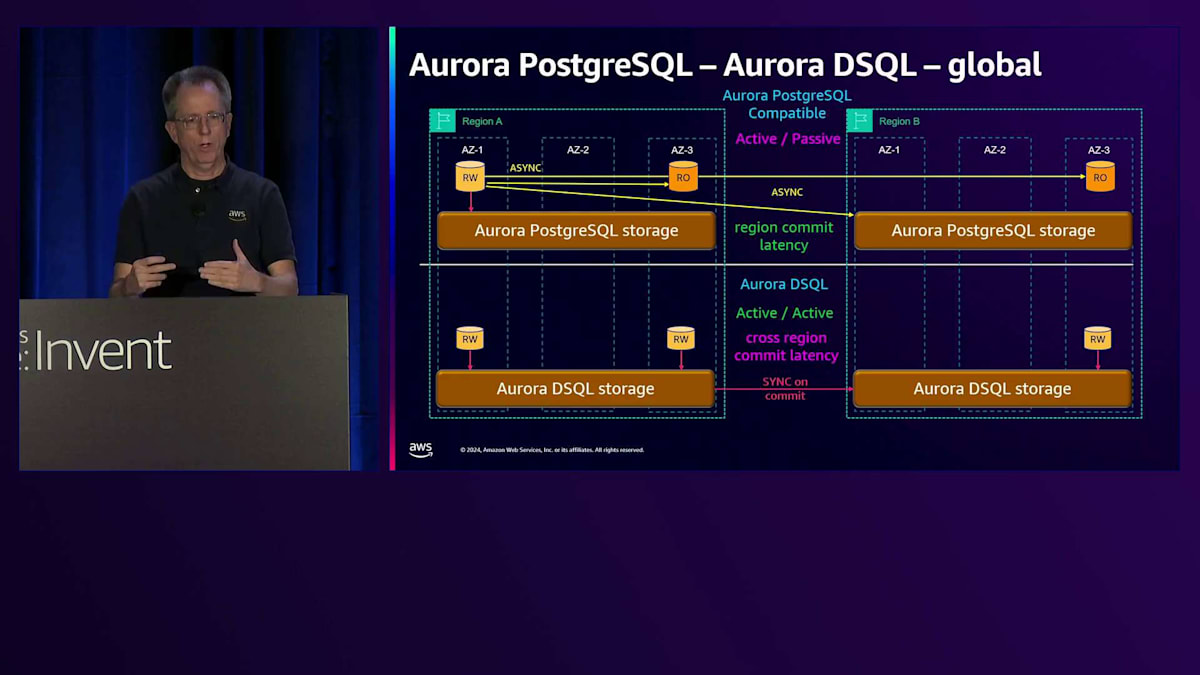
Task: Click the blue 'Aurora DSQL' heading
Action: (x=784, y=284)
